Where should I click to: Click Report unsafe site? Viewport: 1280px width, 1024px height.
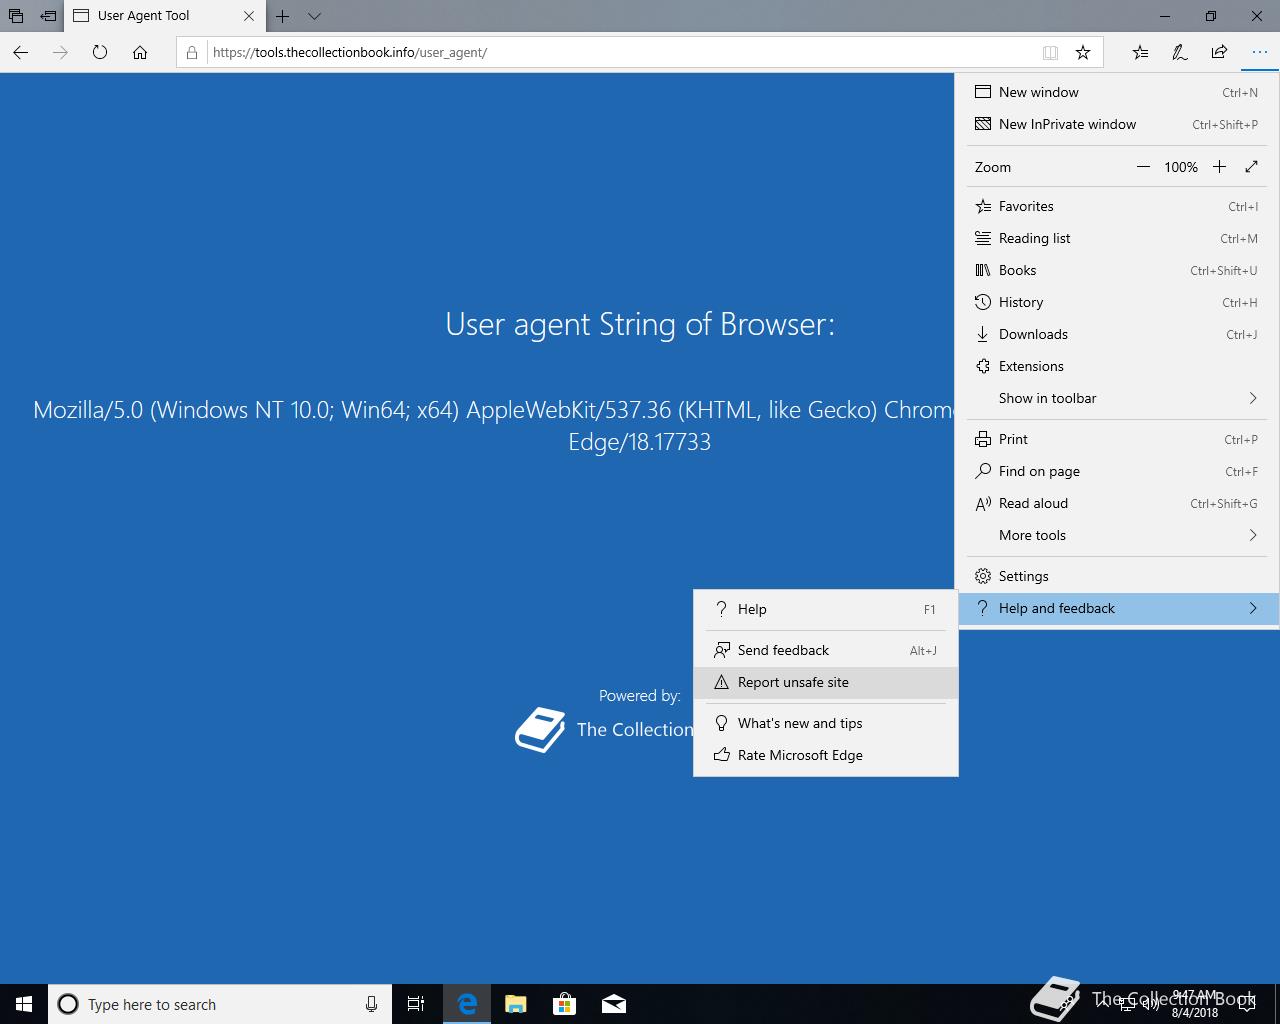tap(826, 682)
